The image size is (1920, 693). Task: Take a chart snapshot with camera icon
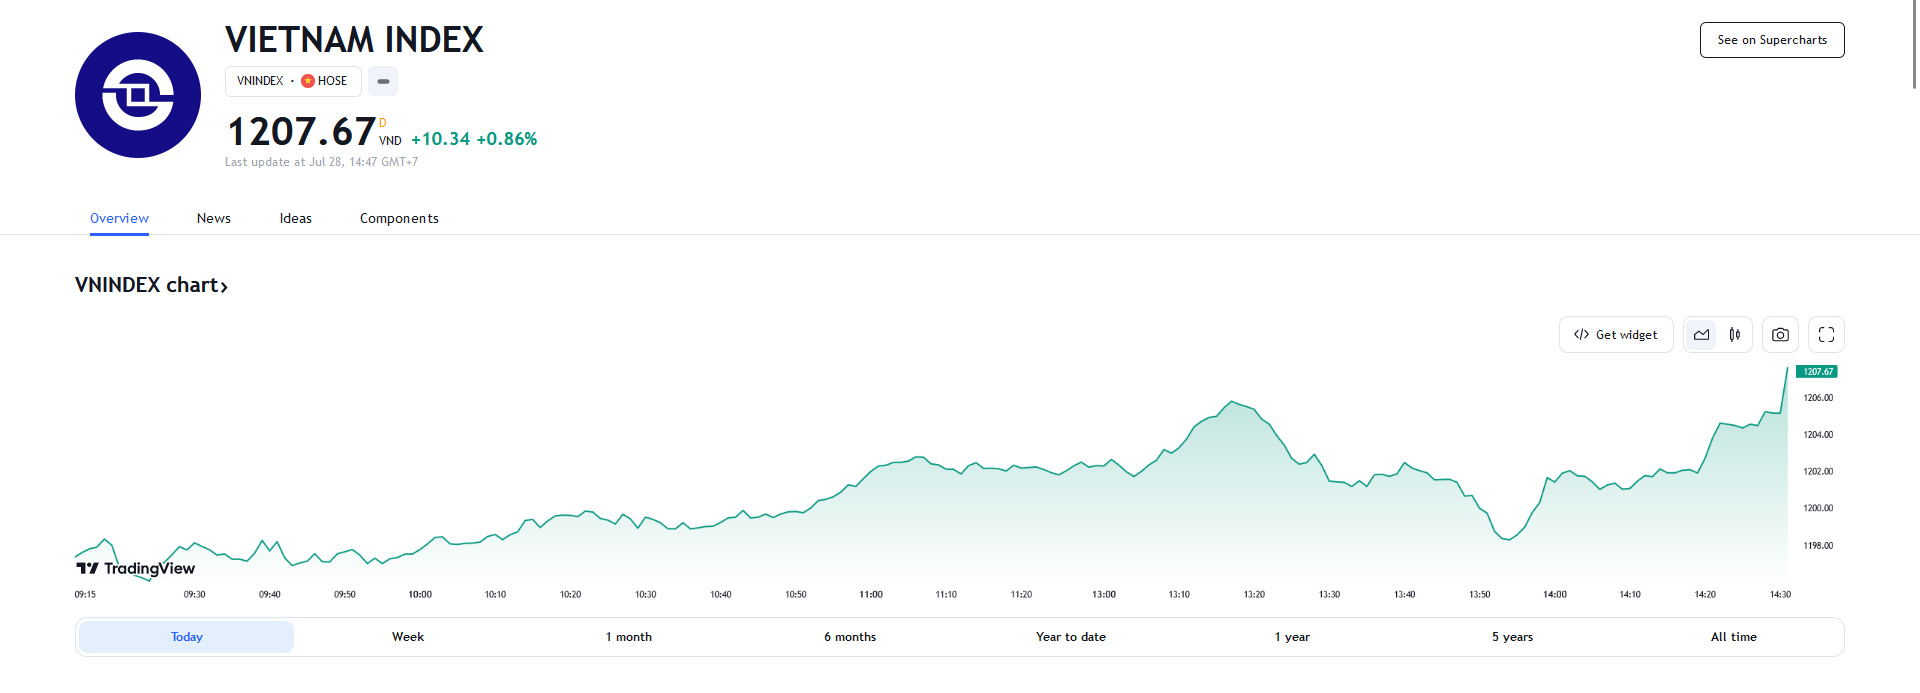pyautogui.click(x=1780, y=335)
